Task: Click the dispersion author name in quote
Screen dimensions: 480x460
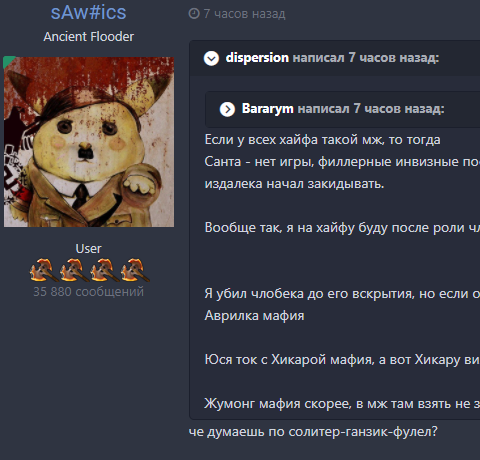Action: [x=257, y=58]
